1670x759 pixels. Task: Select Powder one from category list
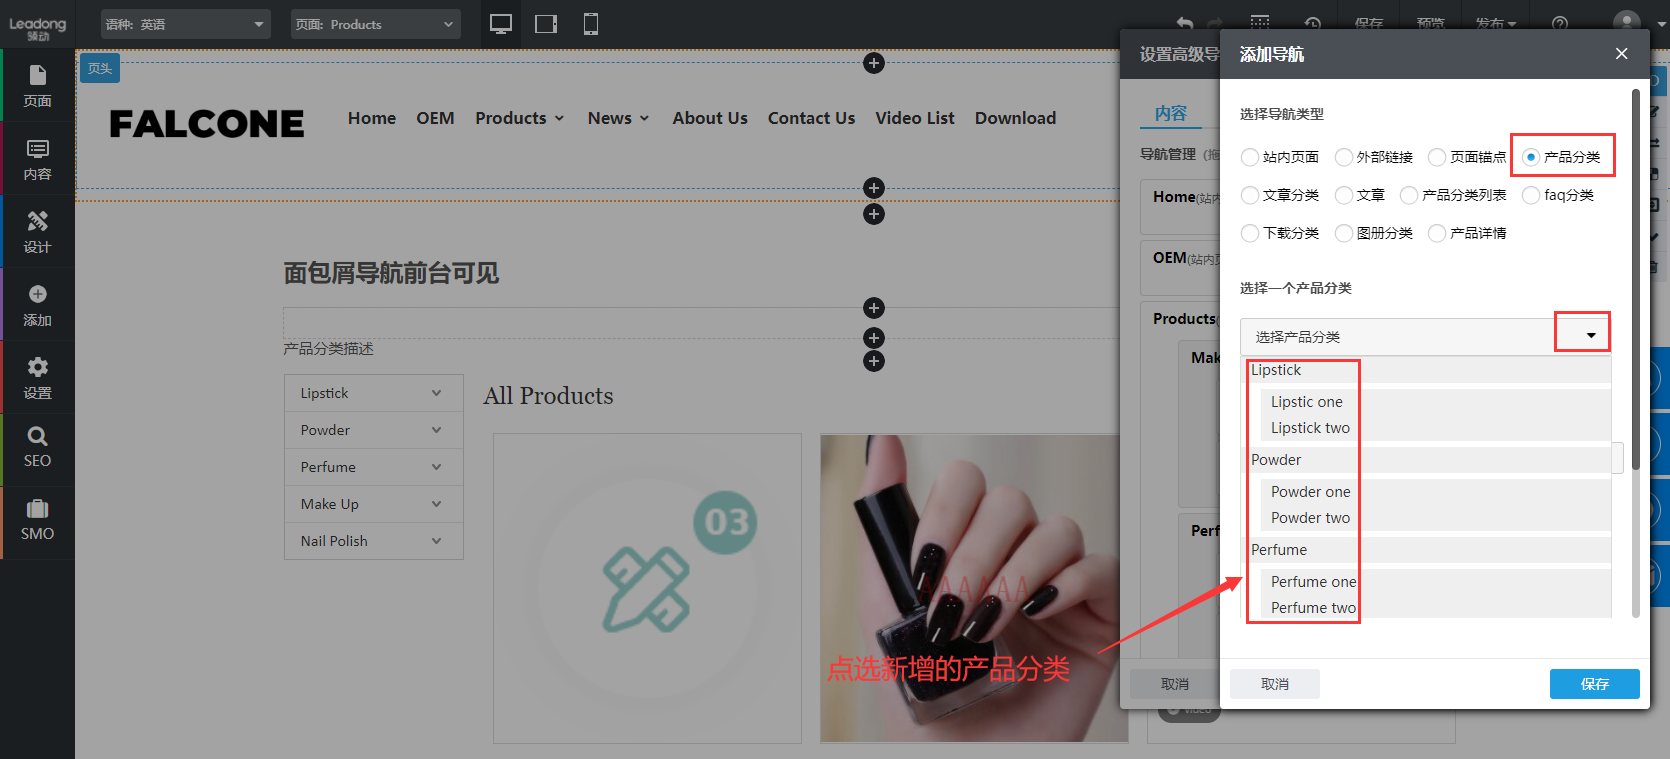tap(1310, 492)
